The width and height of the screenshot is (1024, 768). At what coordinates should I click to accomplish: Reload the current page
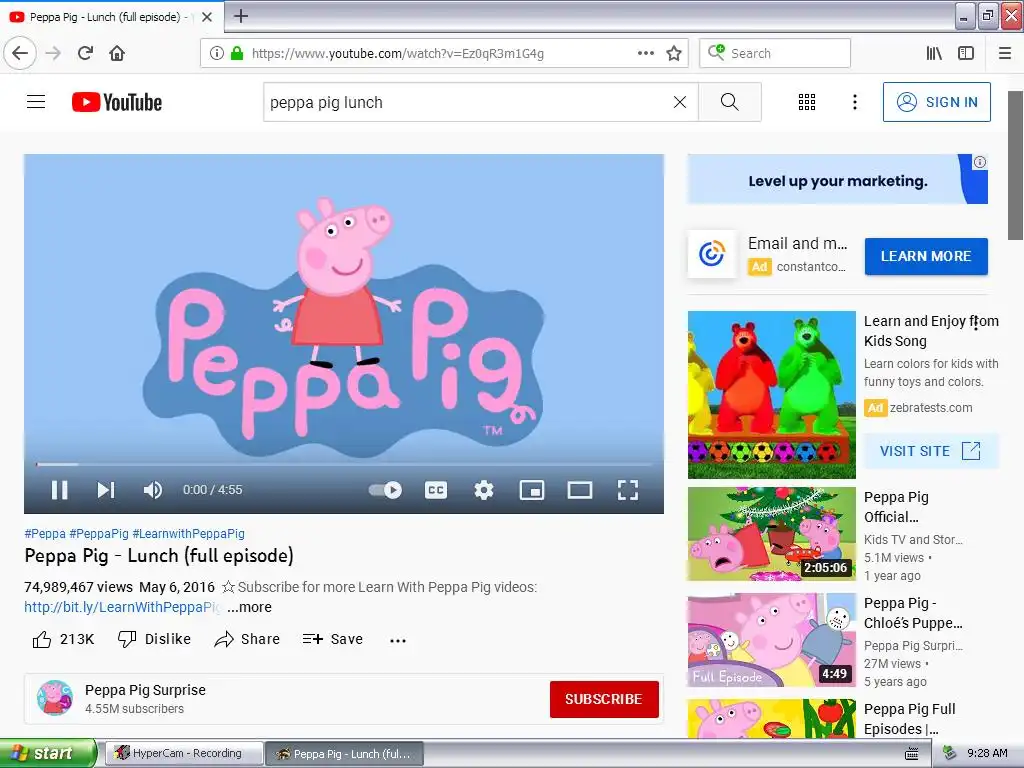point(85,53)
